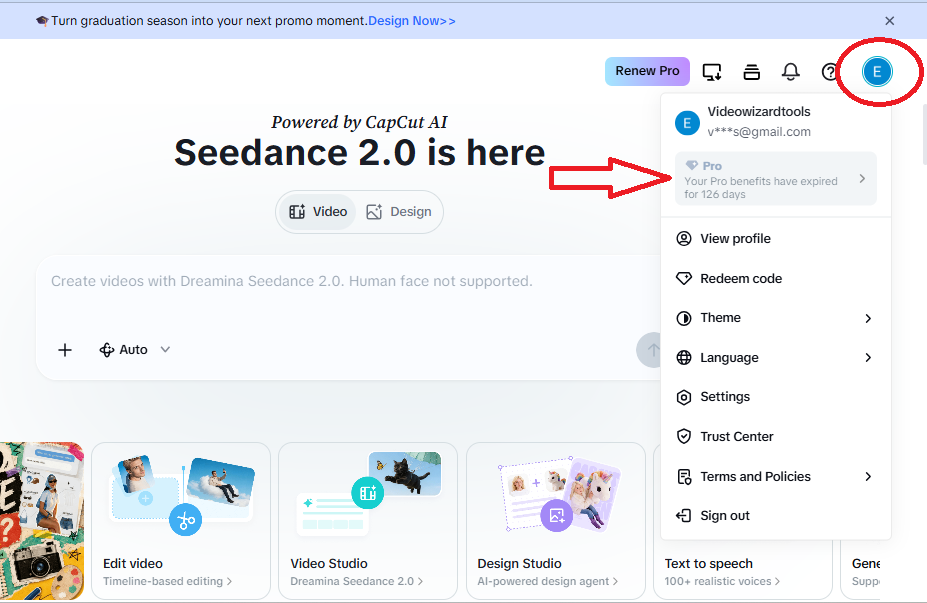
Task: Click the download desktop app icon
Action: coord(712,72)
